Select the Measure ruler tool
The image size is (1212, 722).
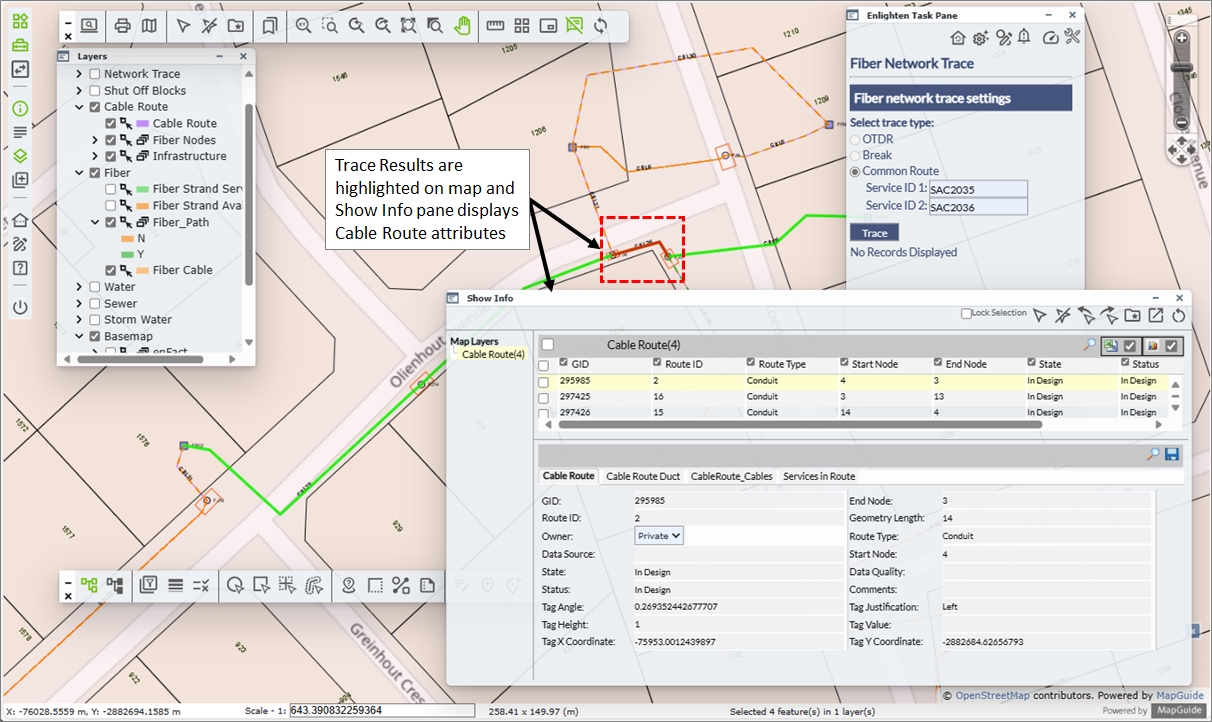pyautogui.click(x=495, y=26)
